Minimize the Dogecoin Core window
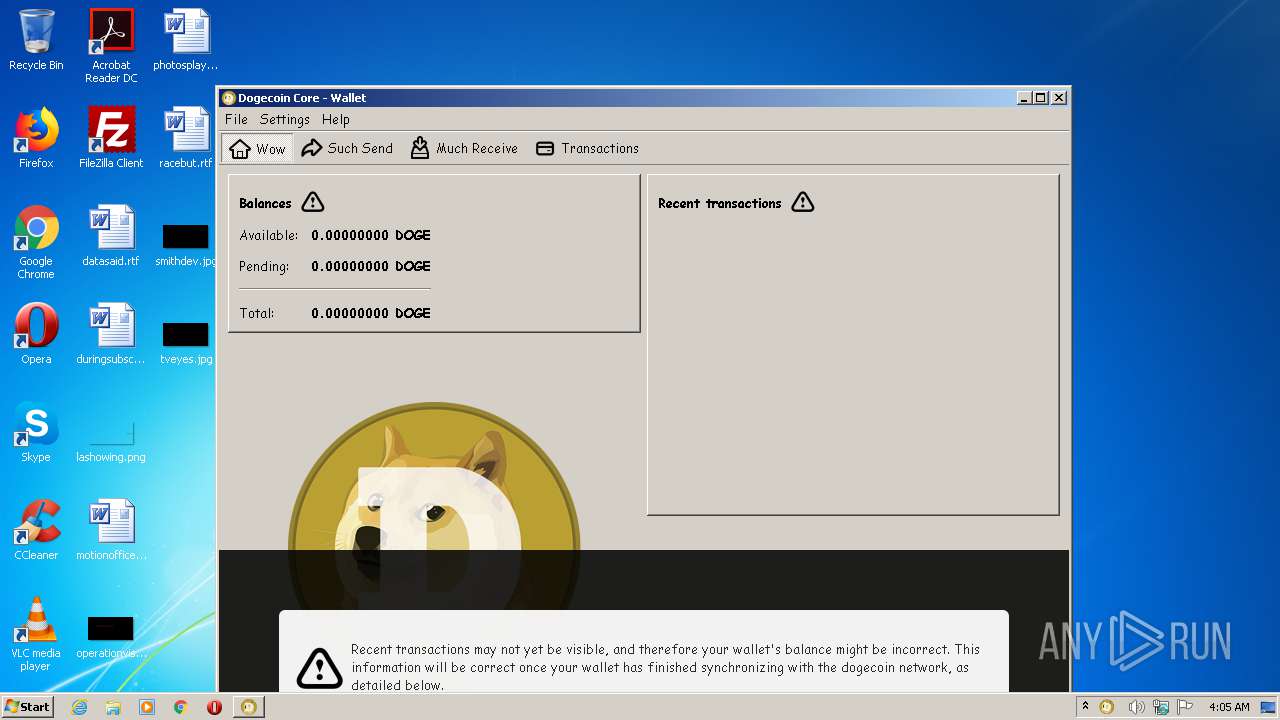This screenshot has width=1280, height=720. 1024,98
